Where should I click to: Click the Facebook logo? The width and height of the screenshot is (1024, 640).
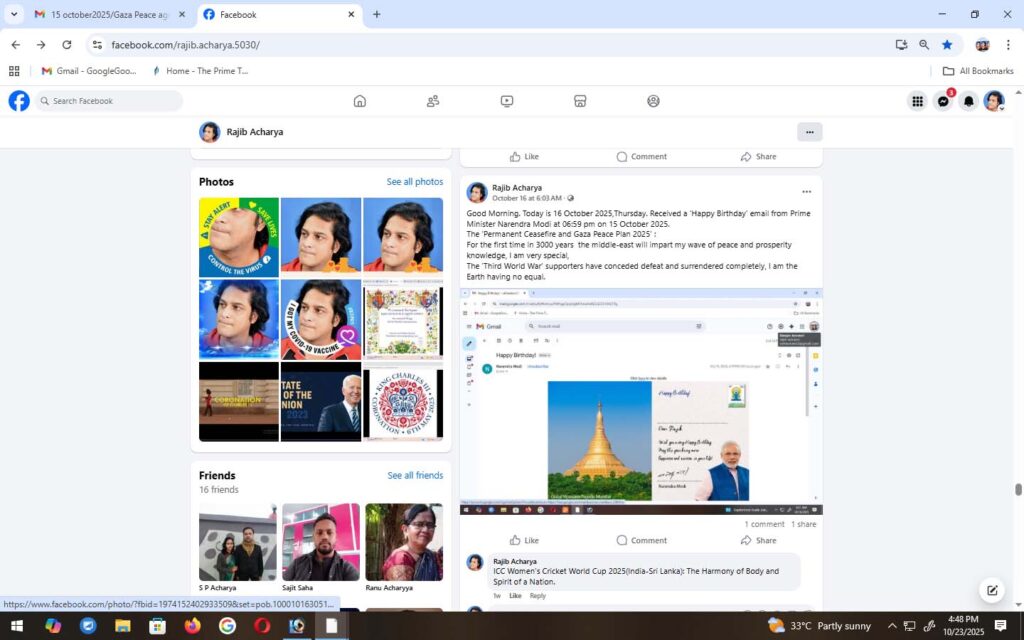click(19, 101)
